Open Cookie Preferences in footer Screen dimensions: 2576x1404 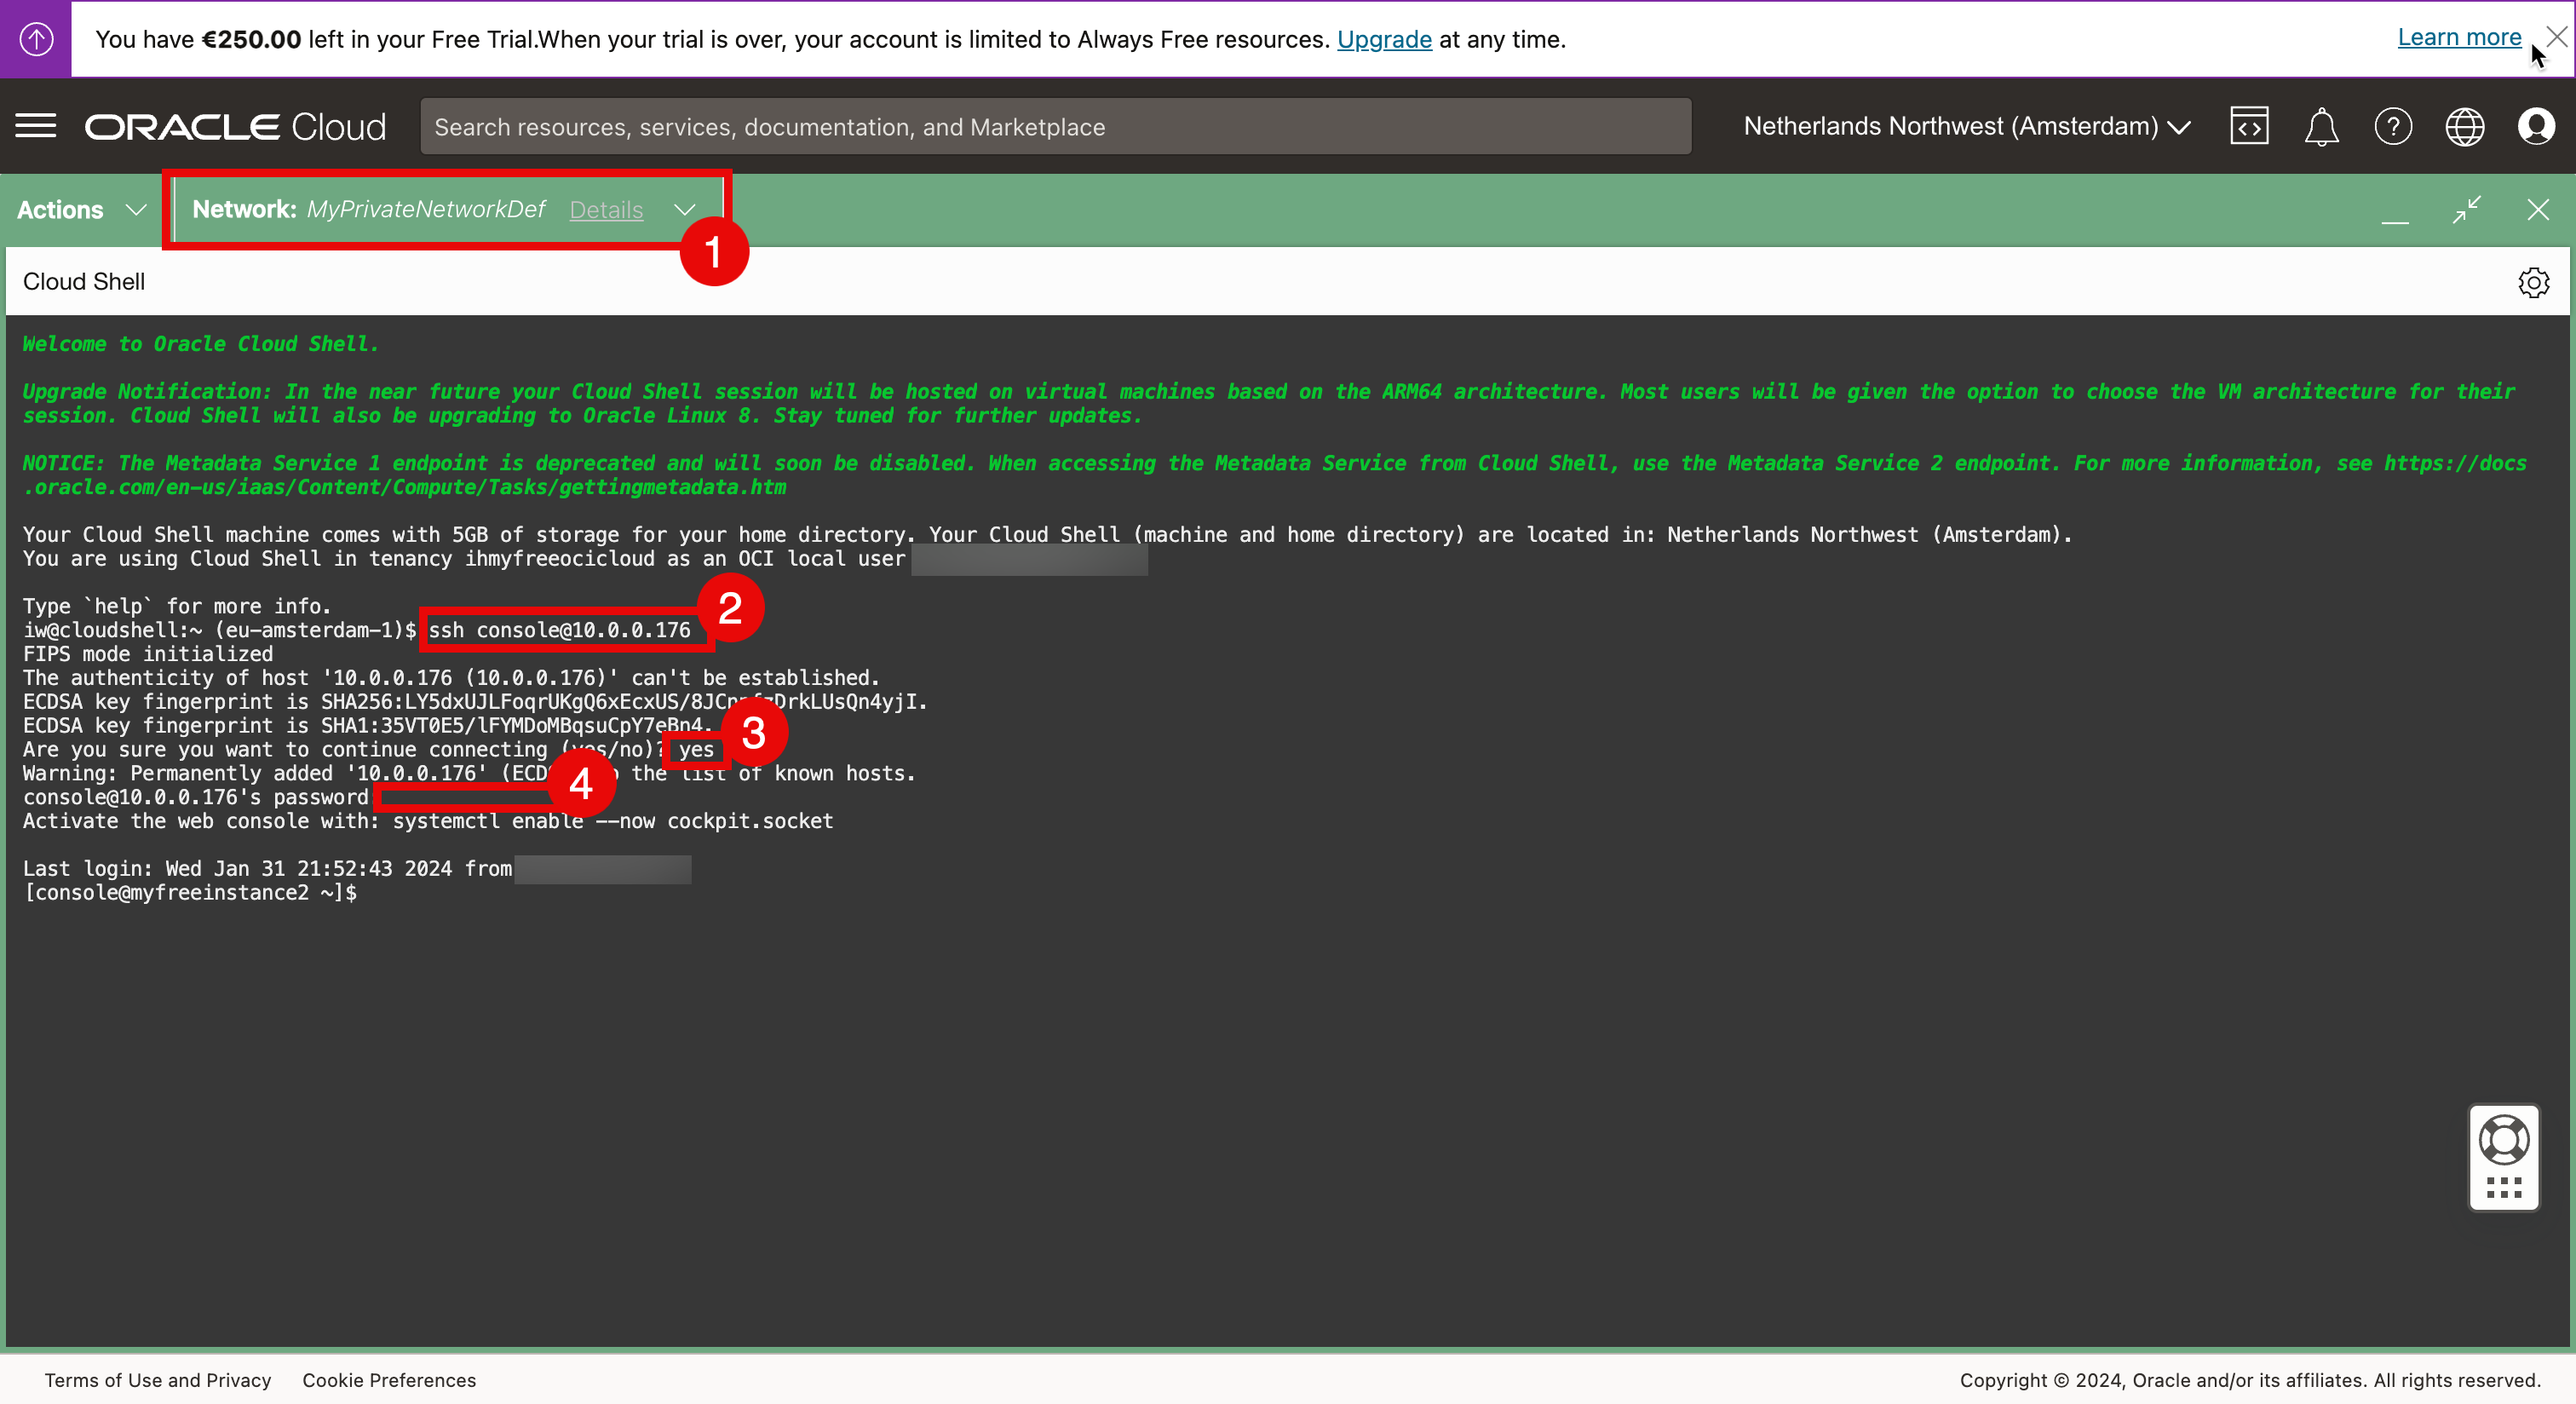click(x=389, y=1380)
